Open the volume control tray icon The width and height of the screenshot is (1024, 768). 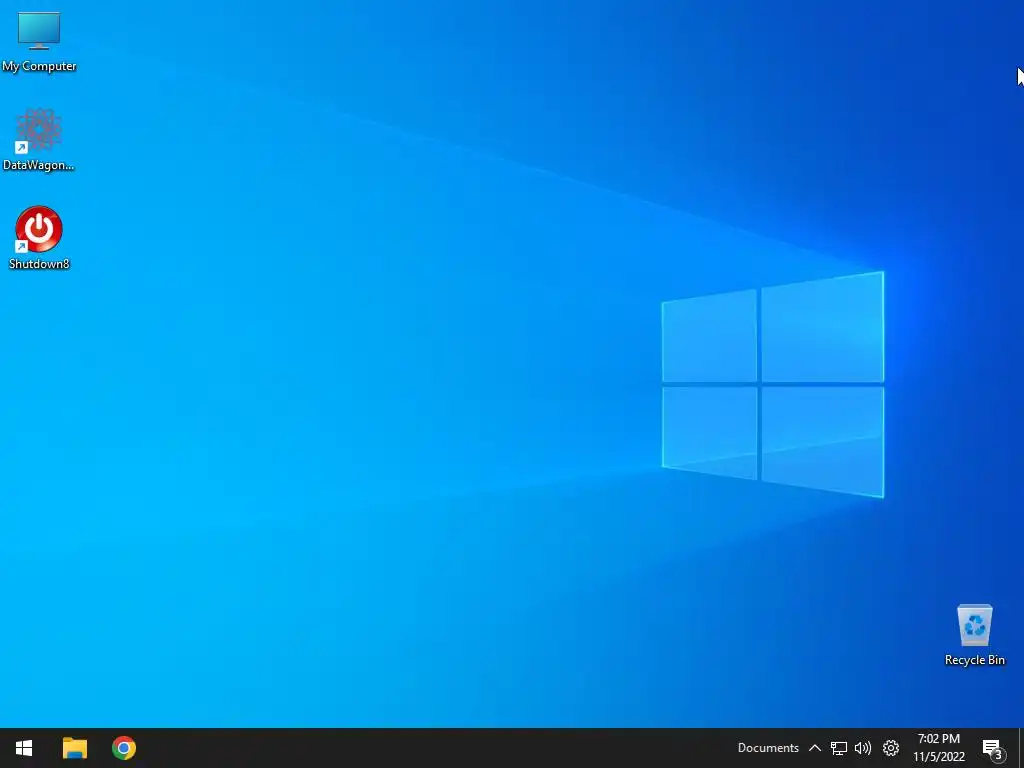(x=863, y=748)
